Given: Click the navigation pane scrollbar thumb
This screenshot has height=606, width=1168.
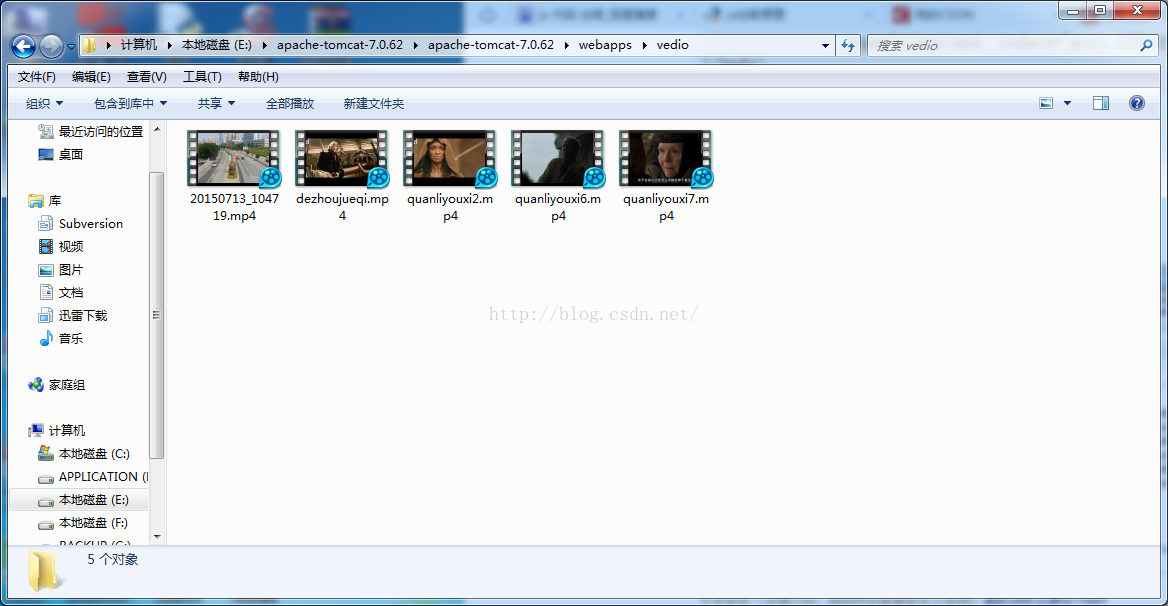Looking at the screenshot, I should pos(156,315).
